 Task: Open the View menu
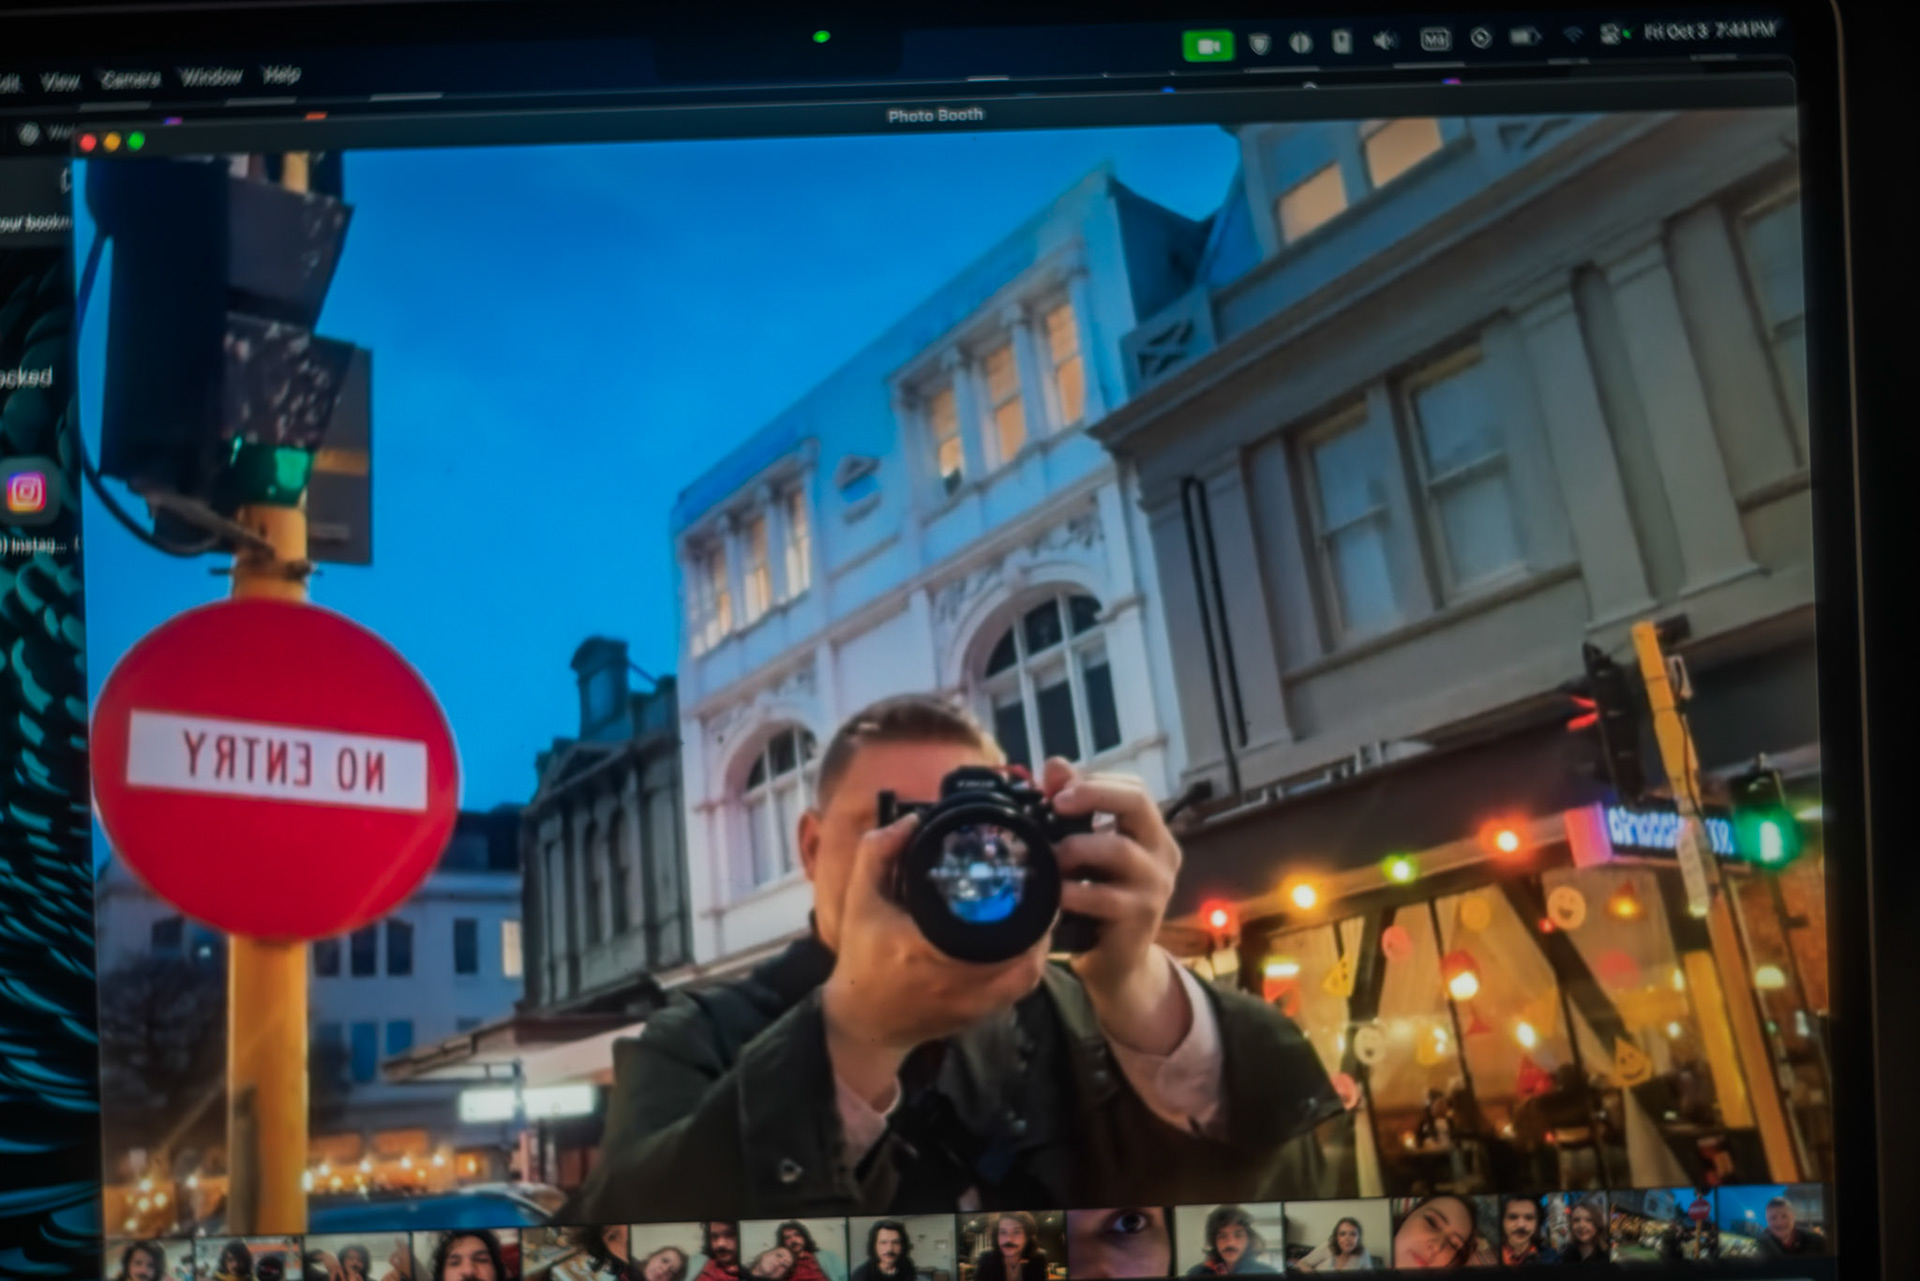(60, 81)
